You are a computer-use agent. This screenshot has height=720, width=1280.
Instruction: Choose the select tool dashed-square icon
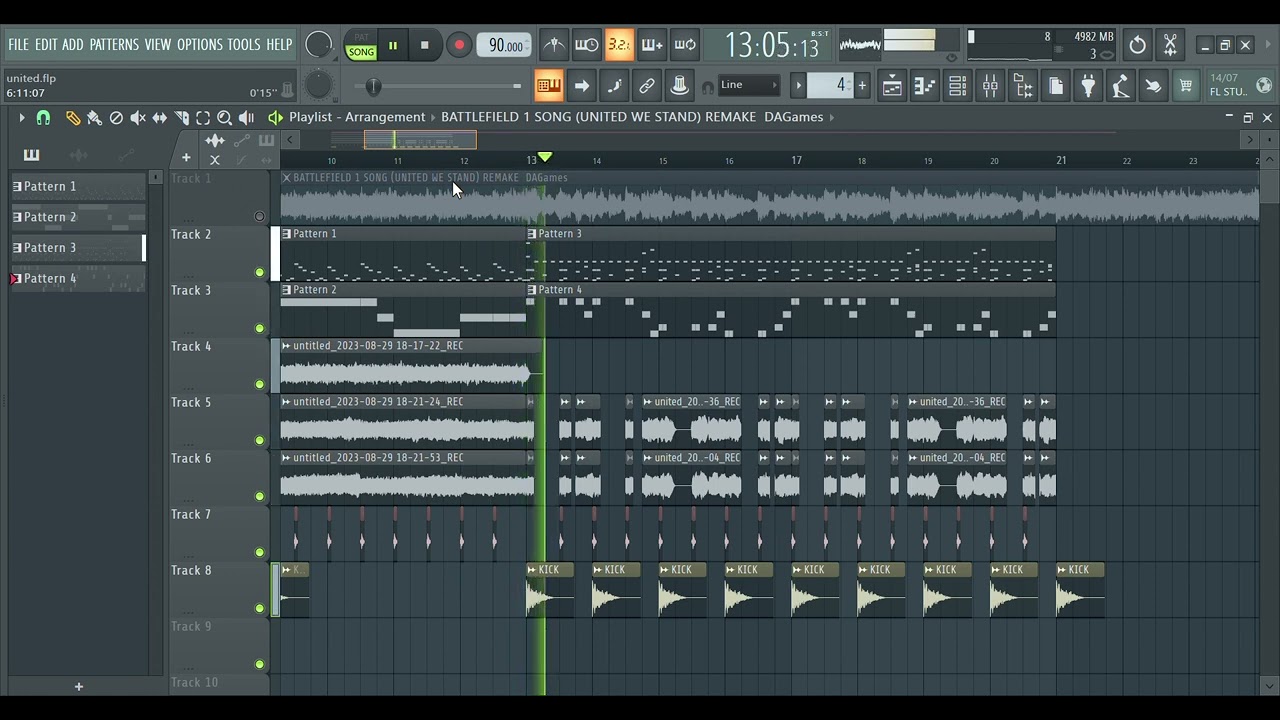[203, 118]
